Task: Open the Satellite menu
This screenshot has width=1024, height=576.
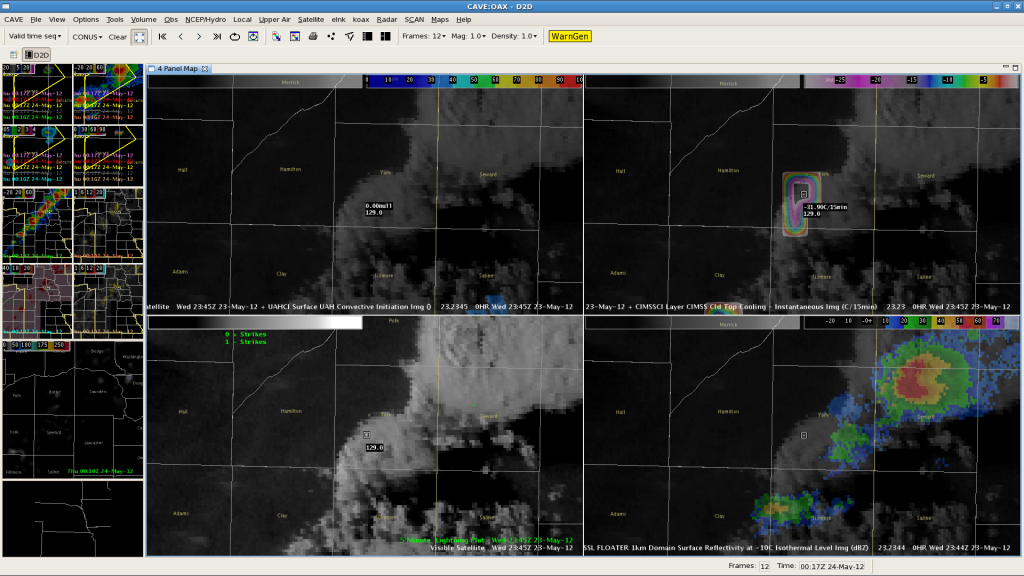Action: tap(311, 19)
